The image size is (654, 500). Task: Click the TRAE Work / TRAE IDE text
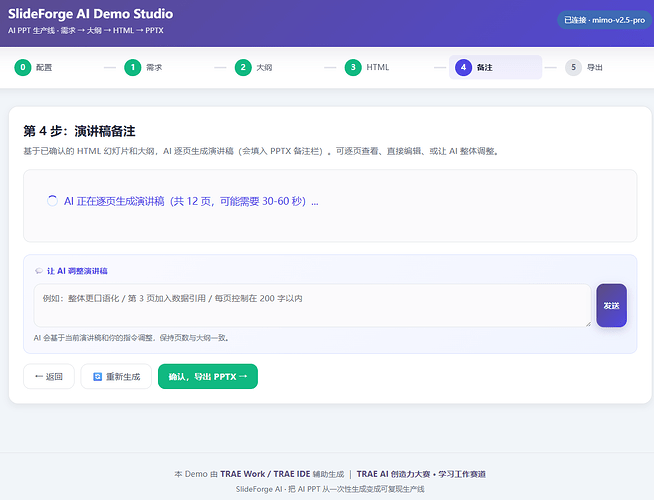click(265, 474)
